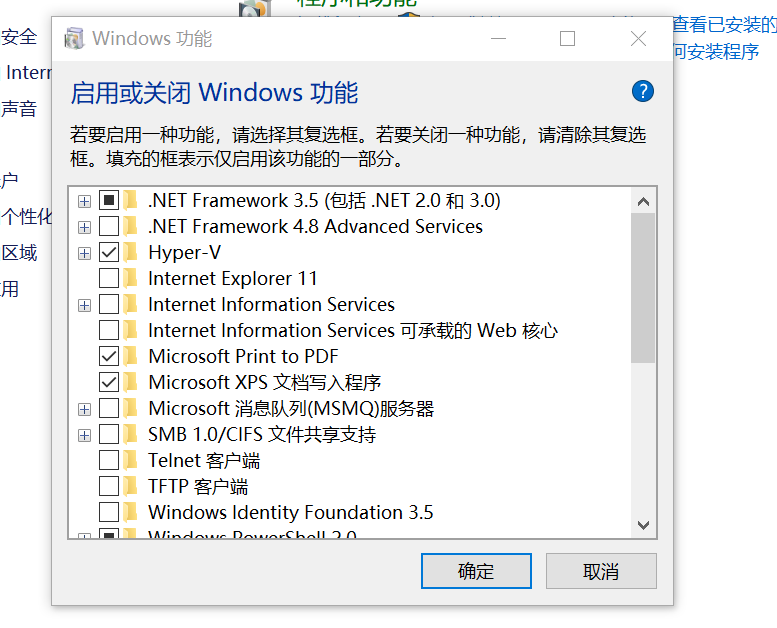Click the scroll down arrow in feature list
Image resolution: width=777 pixels, height=628 pixels.
coord(643,526)
